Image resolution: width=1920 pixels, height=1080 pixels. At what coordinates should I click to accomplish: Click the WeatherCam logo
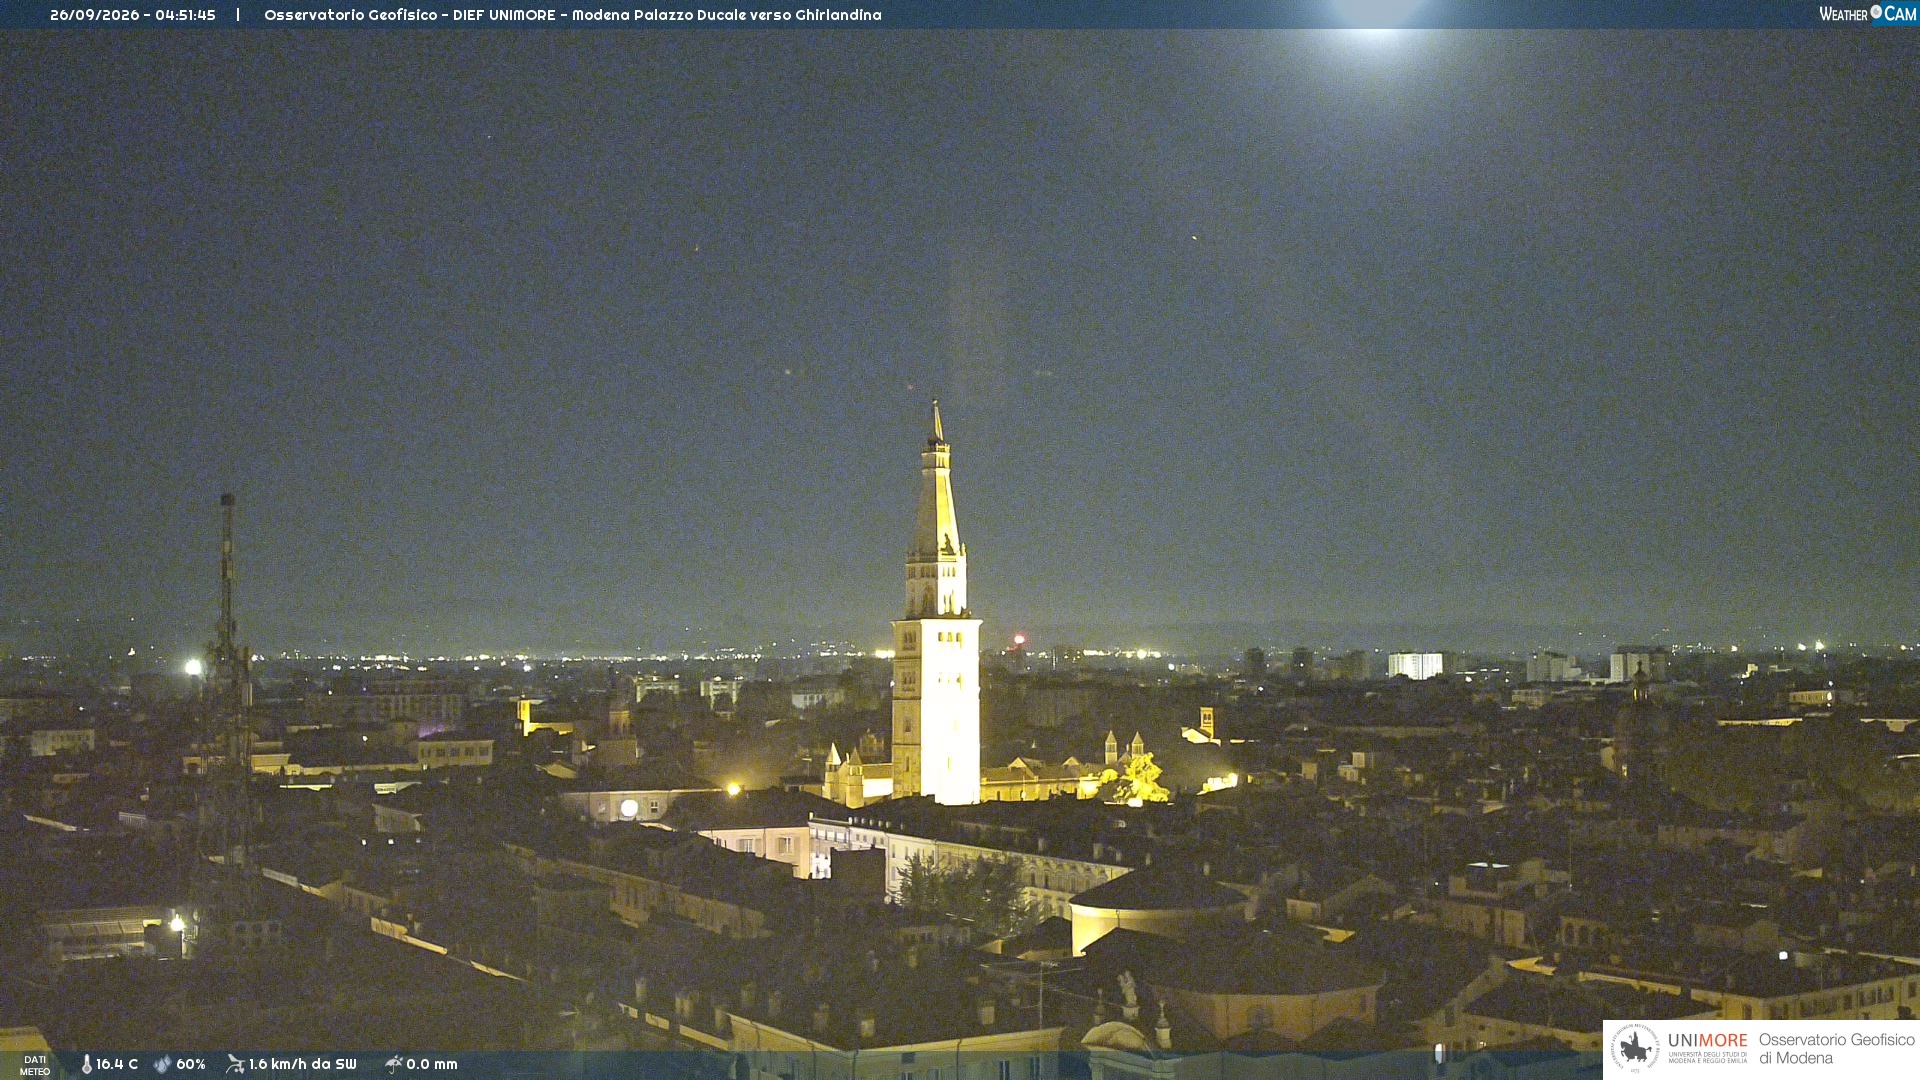click(x=1867, y=14)
